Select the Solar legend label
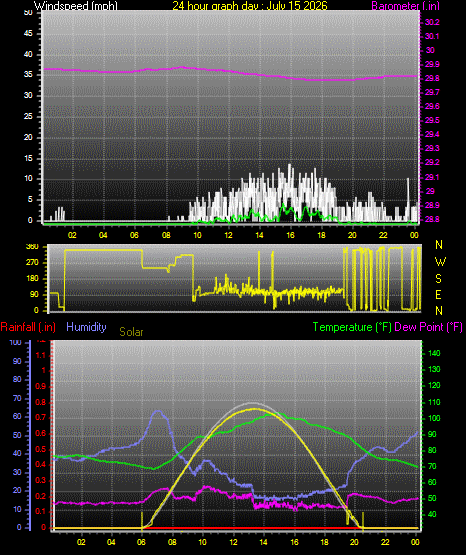 (x=131, y=332)
